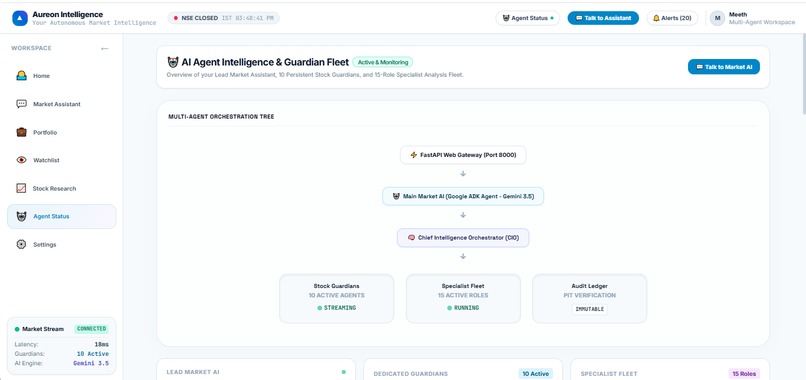The height and width of the screenshot is (380, 806).
Task: Click the 18ms latency value
Action: (101, 345)
